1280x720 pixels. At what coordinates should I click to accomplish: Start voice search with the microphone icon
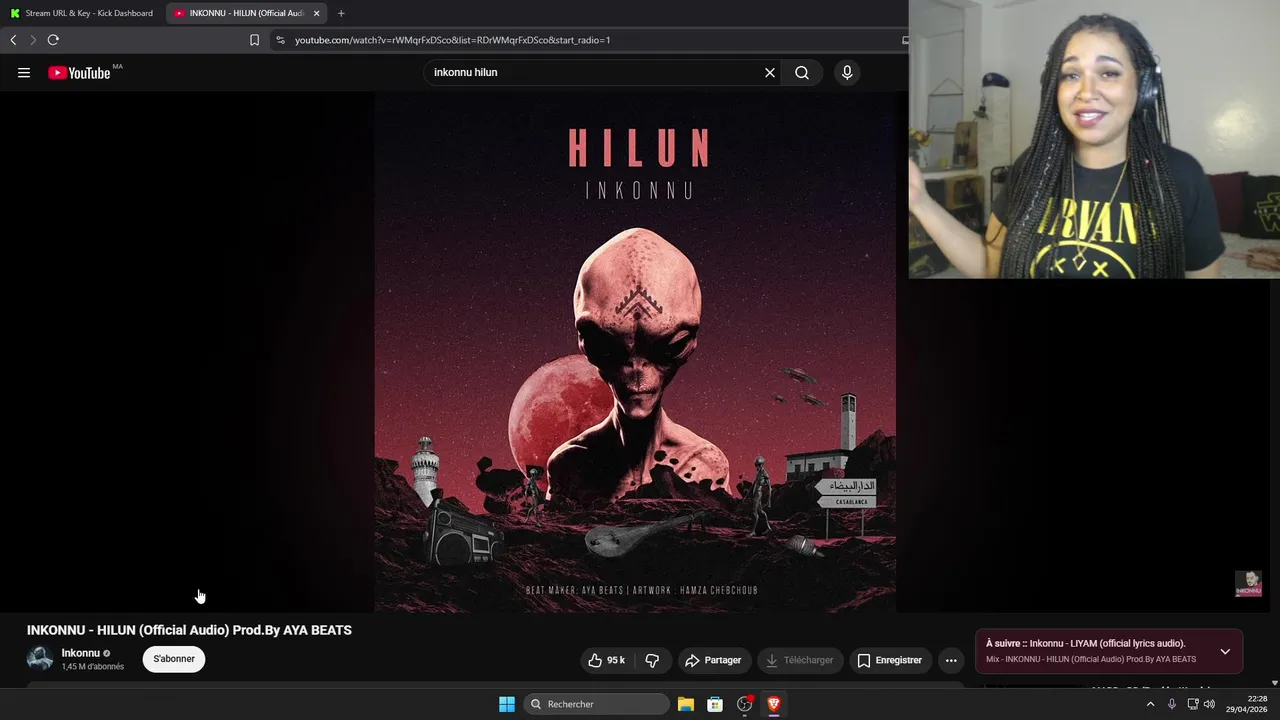tap(847, 72)
